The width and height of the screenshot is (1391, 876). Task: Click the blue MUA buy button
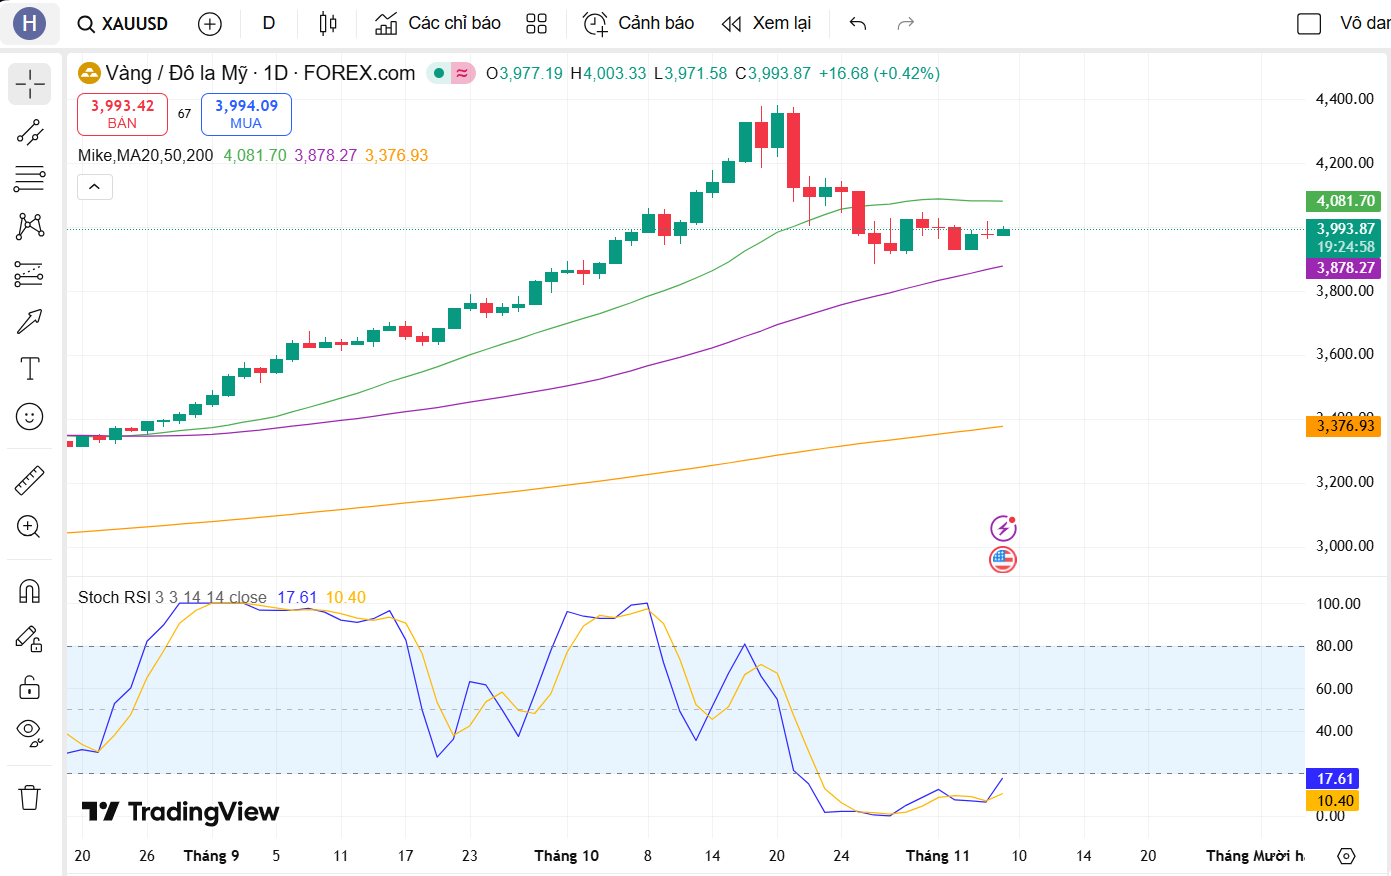pos(246,114)
